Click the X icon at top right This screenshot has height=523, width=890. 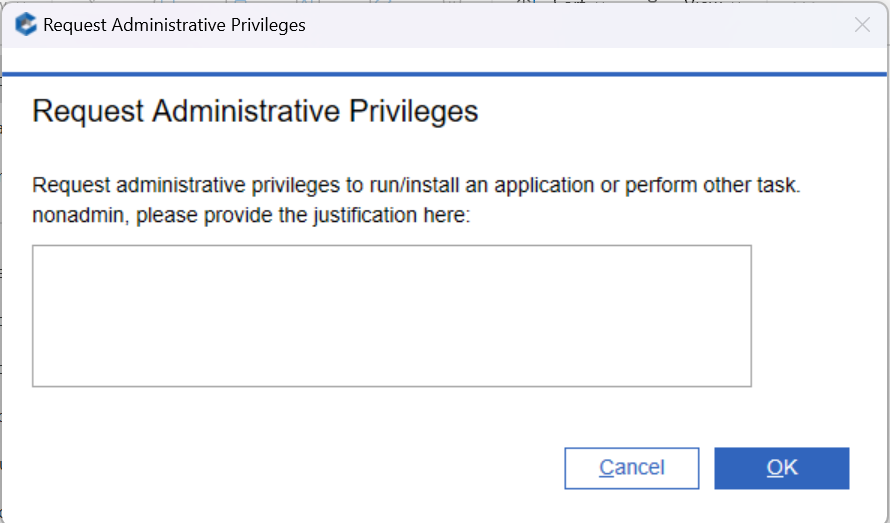point(862,25)
